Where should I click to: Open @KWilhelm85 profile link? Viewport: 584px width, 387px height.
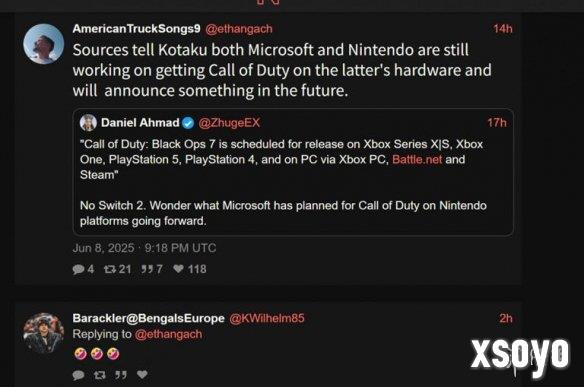pos(267,318)
